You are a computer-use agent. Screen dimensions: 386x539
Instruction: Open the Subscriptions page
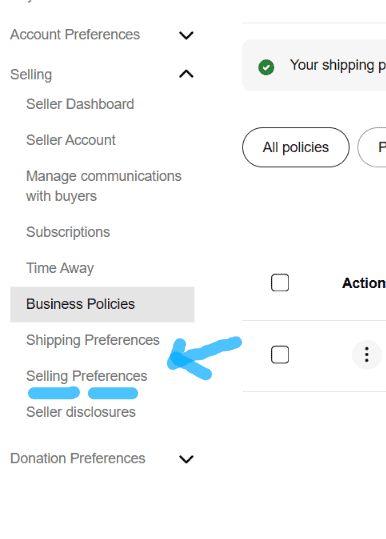tap(68, 232)
